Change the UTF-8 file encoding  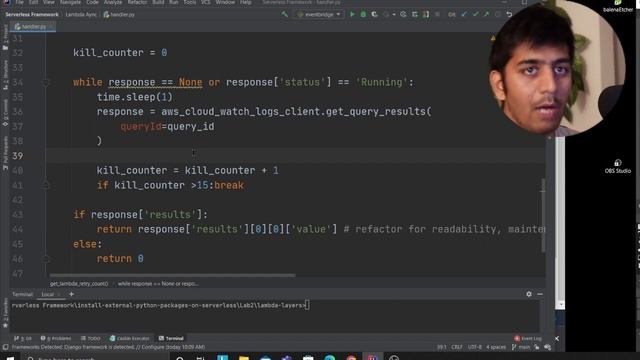[475, 347]
